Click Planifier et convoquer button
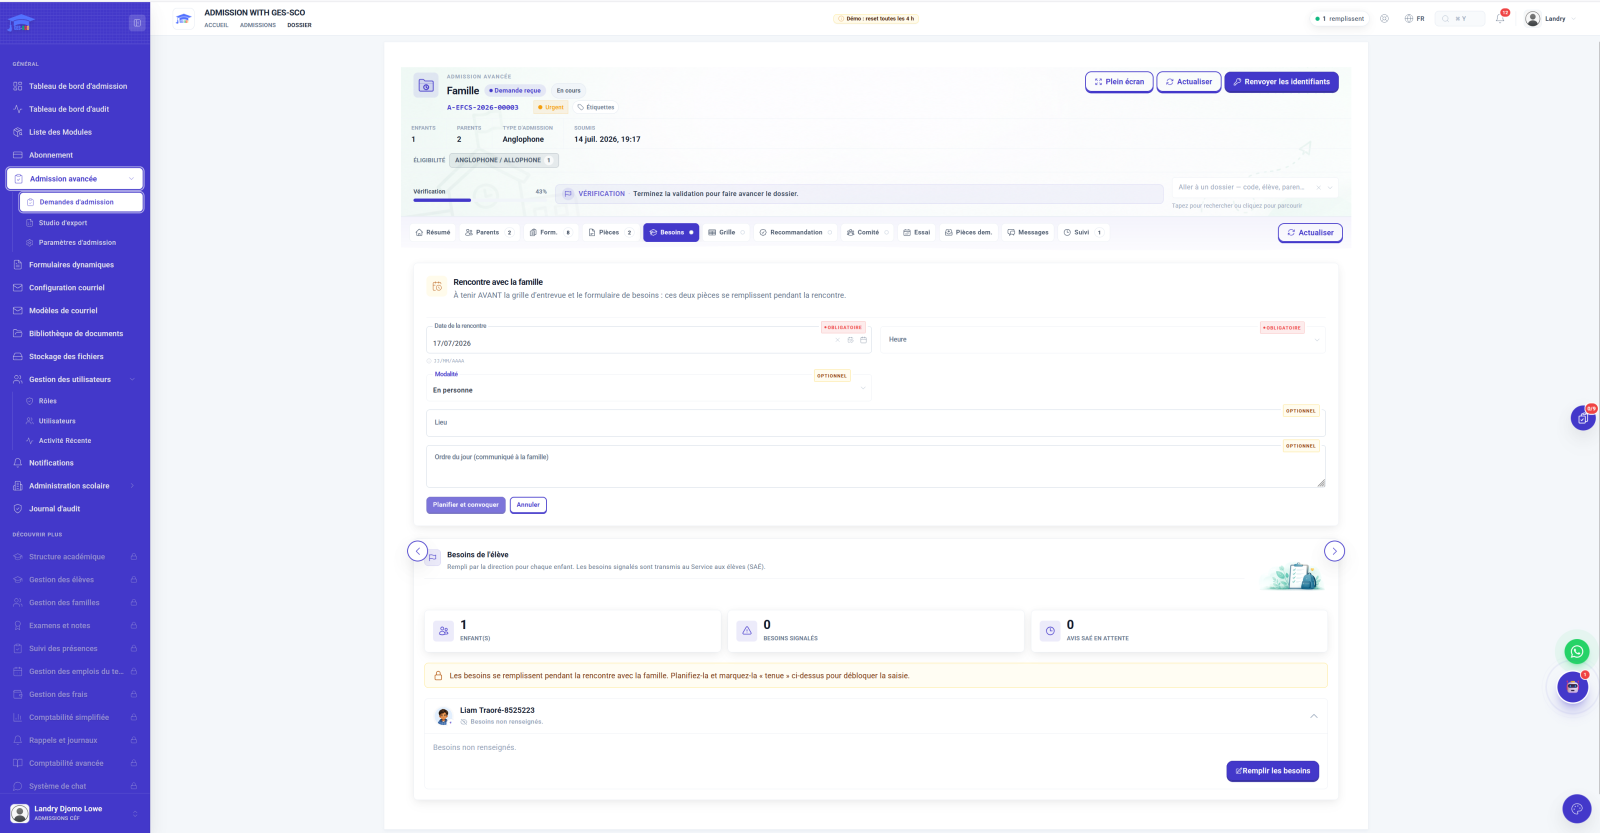The width and height of the screenshot is (1600, 833). (466, 505)
